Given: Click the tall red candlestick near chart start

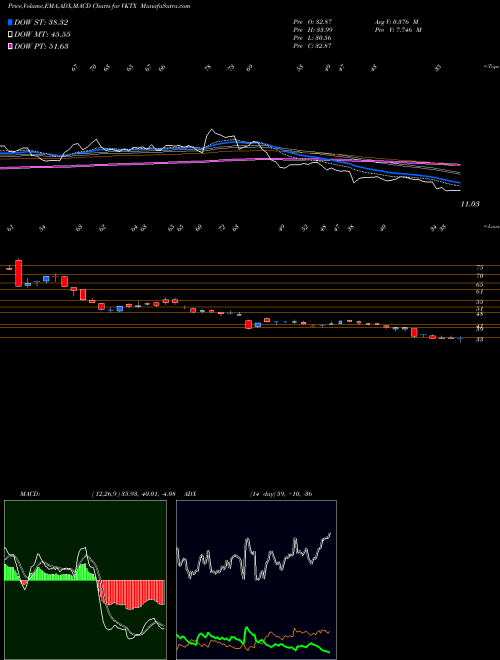Looking at the screenshot, I should pyautogui.click(x=19, y=273).
